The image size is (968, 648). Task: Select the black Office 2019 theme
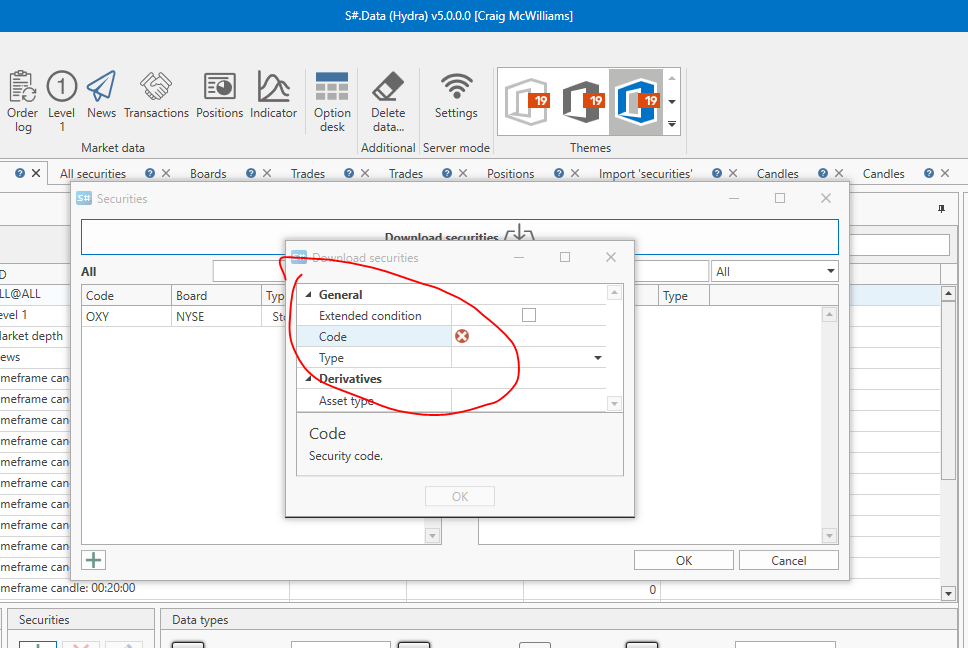click(582, 102)
